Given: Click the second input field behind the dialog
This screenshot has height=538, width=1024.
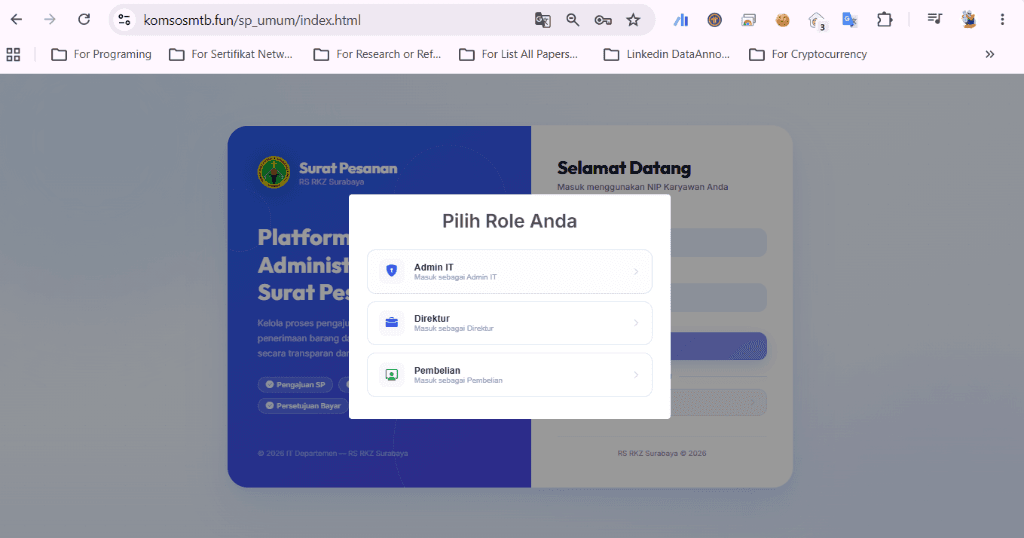Looking at the screenshot, I should 718,297.
